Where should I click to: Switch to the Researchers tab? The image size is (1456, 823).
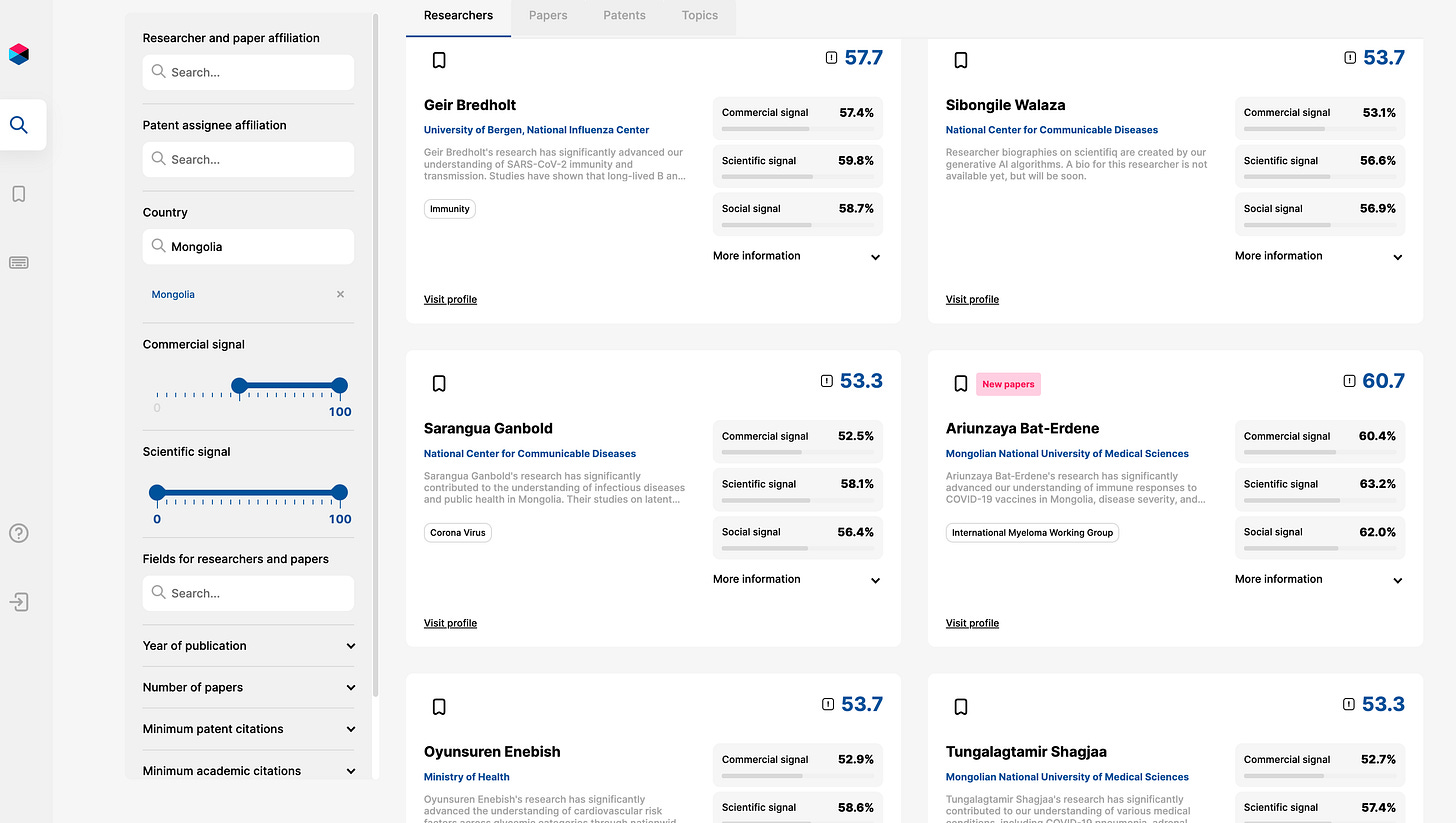(x=458, y=15)
